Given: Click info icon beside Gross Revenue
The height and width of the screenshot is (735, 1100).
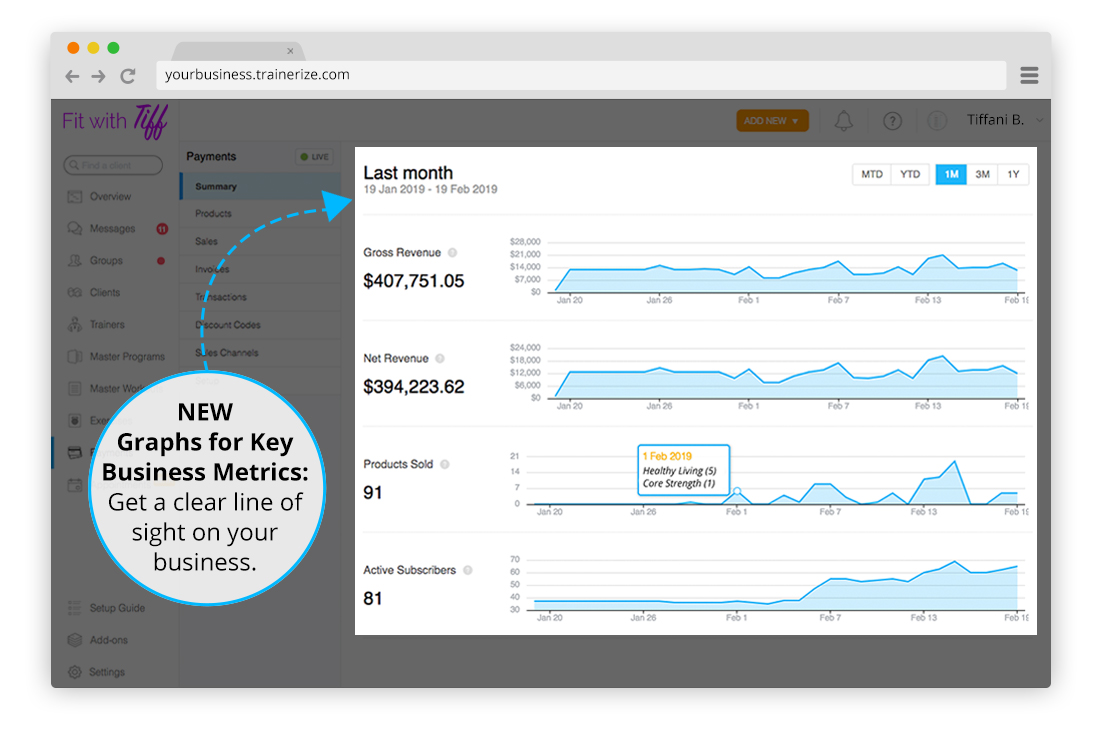Looking at the screenshot, I should [x=453, y=253].
